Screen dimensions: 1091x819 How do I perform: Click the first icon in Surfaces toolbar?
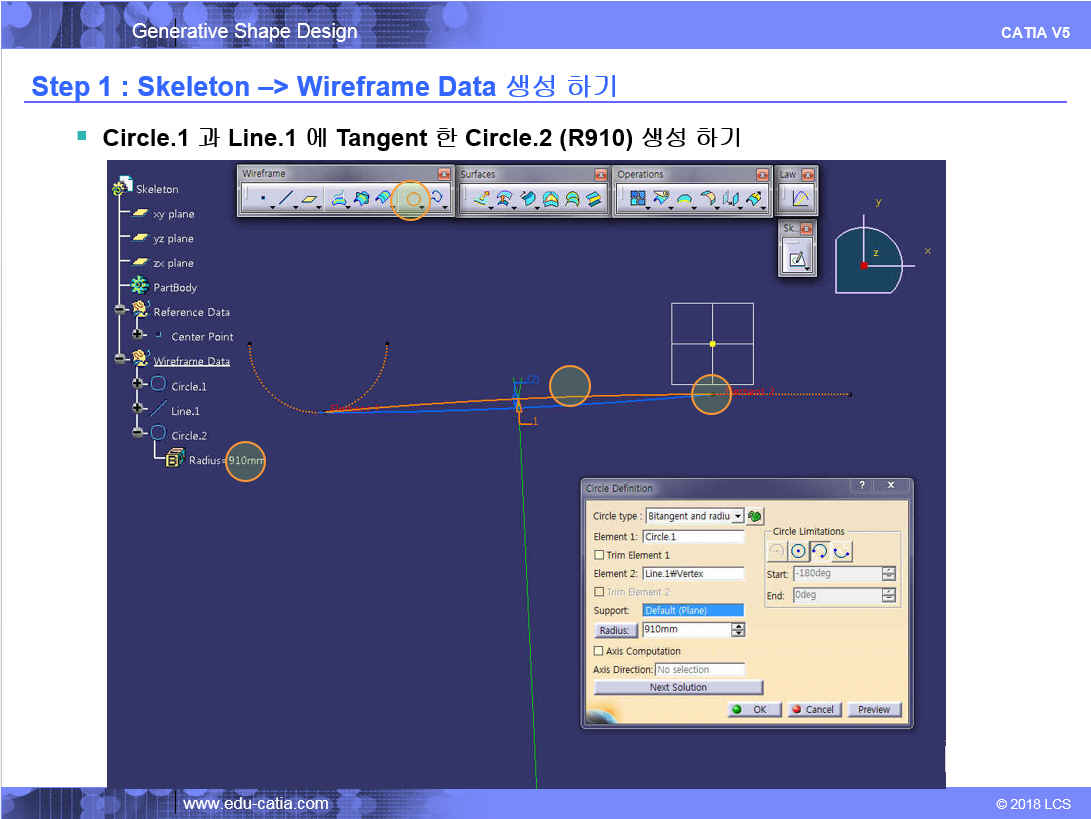480,200
